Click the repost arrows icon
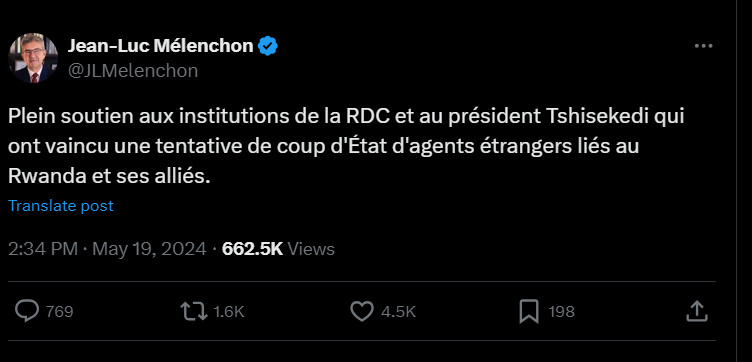This screenshot has width=752, height=362. pos(194,312)
